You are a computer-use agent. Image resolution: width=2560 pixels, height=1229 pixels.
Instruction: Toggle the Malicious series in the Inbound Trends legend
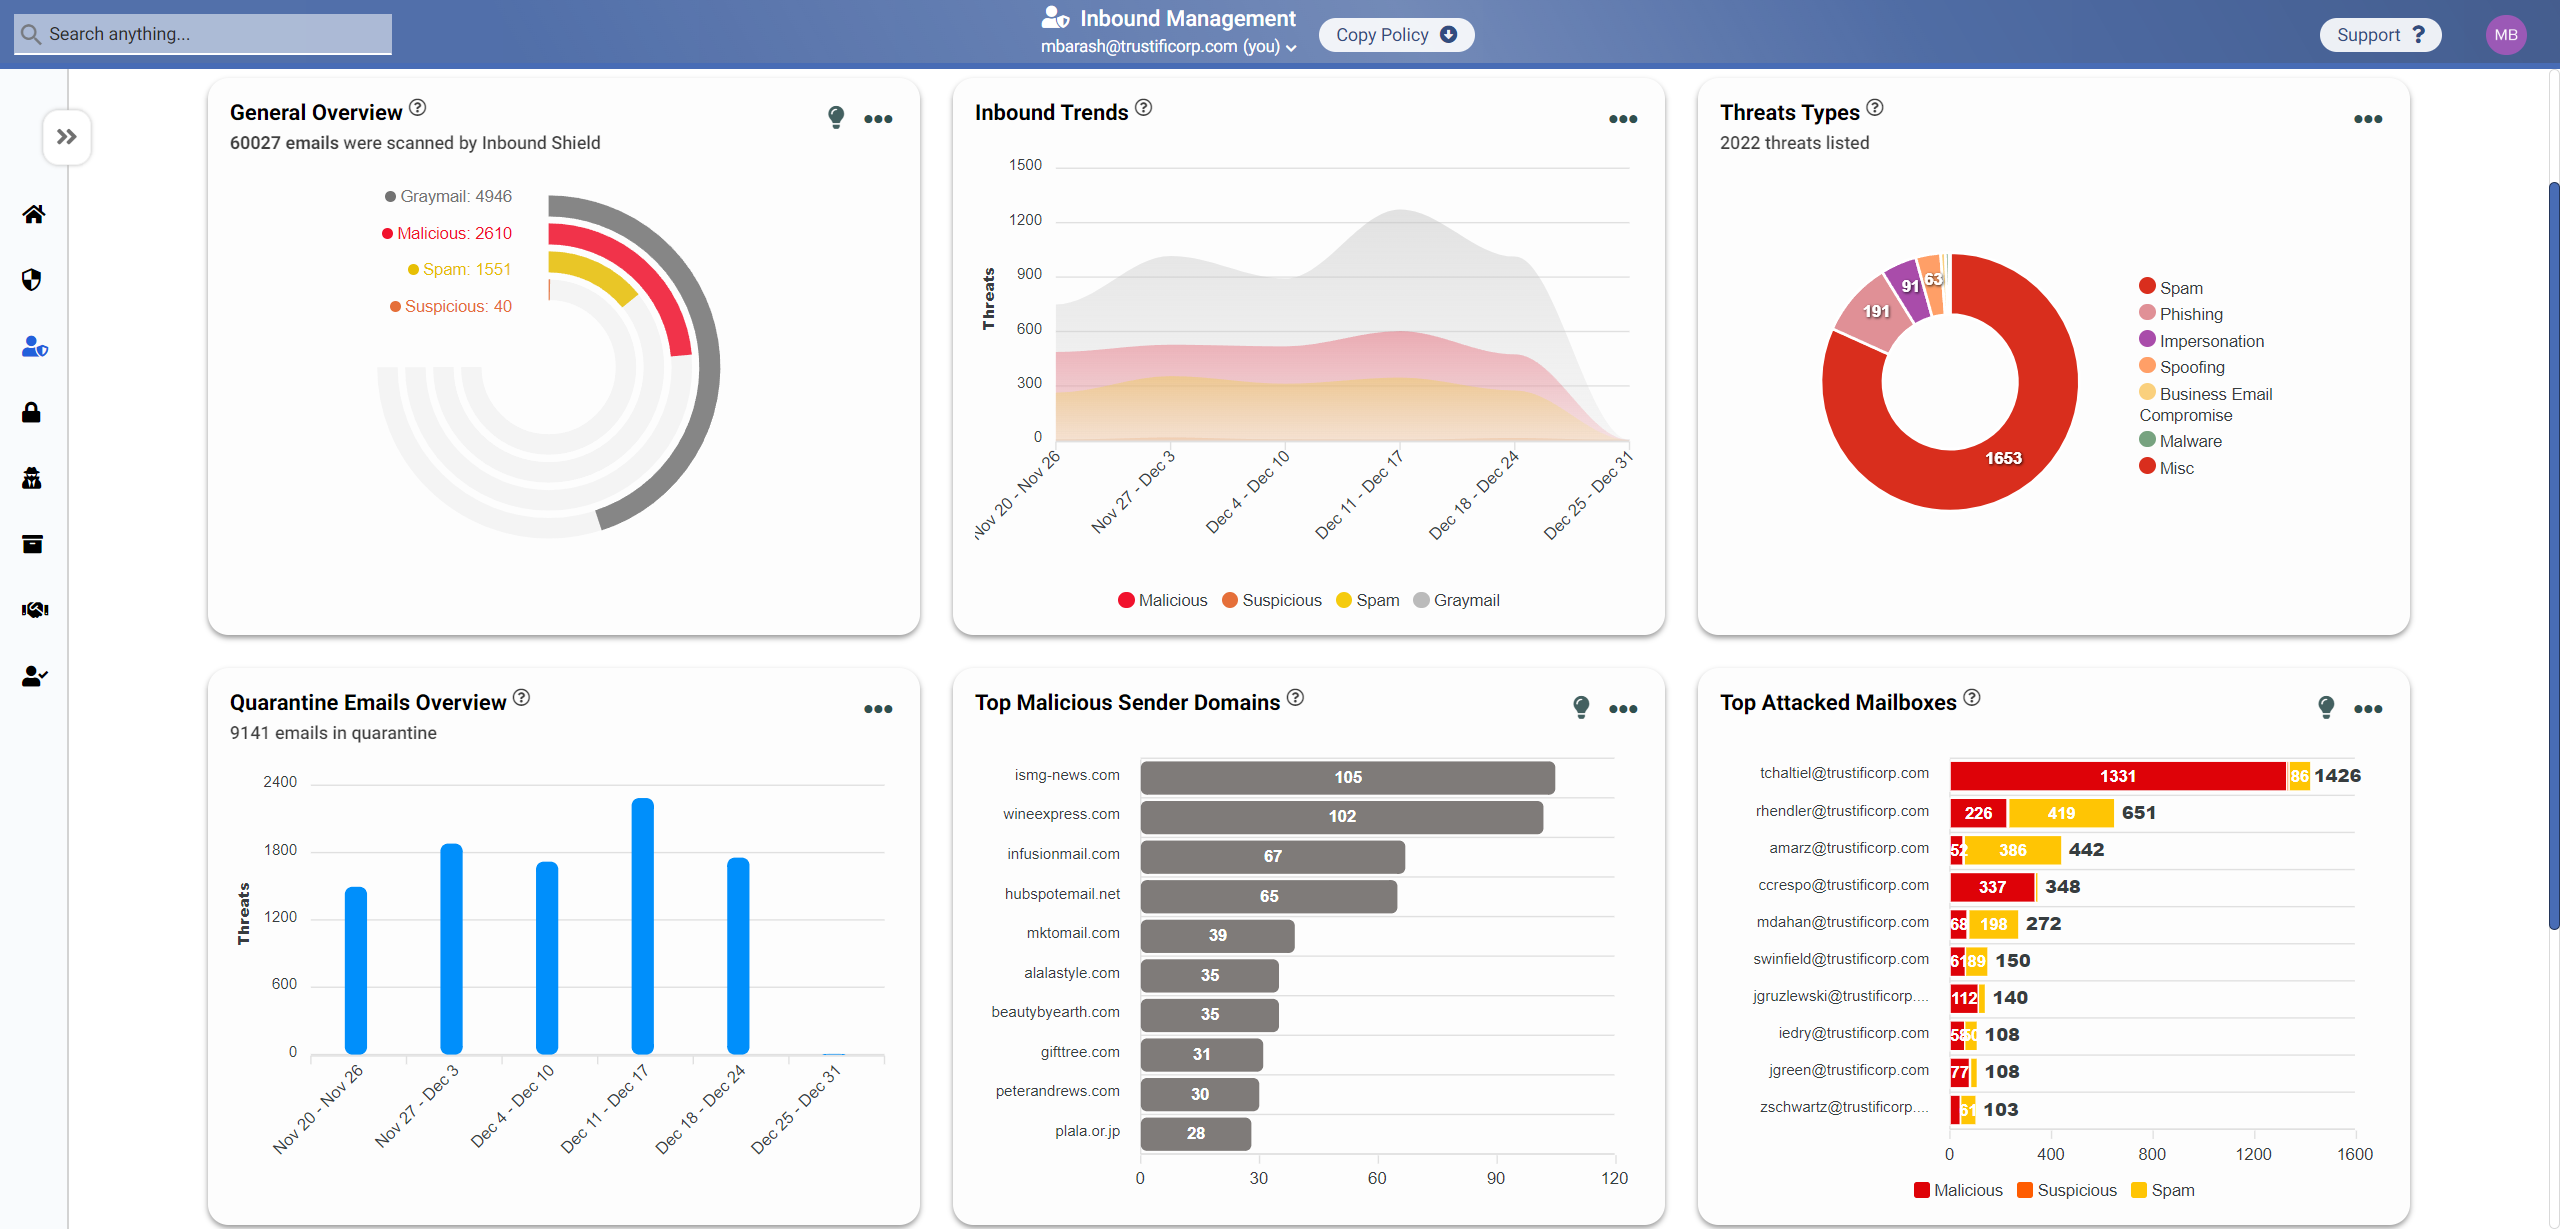click(1162, 600)
